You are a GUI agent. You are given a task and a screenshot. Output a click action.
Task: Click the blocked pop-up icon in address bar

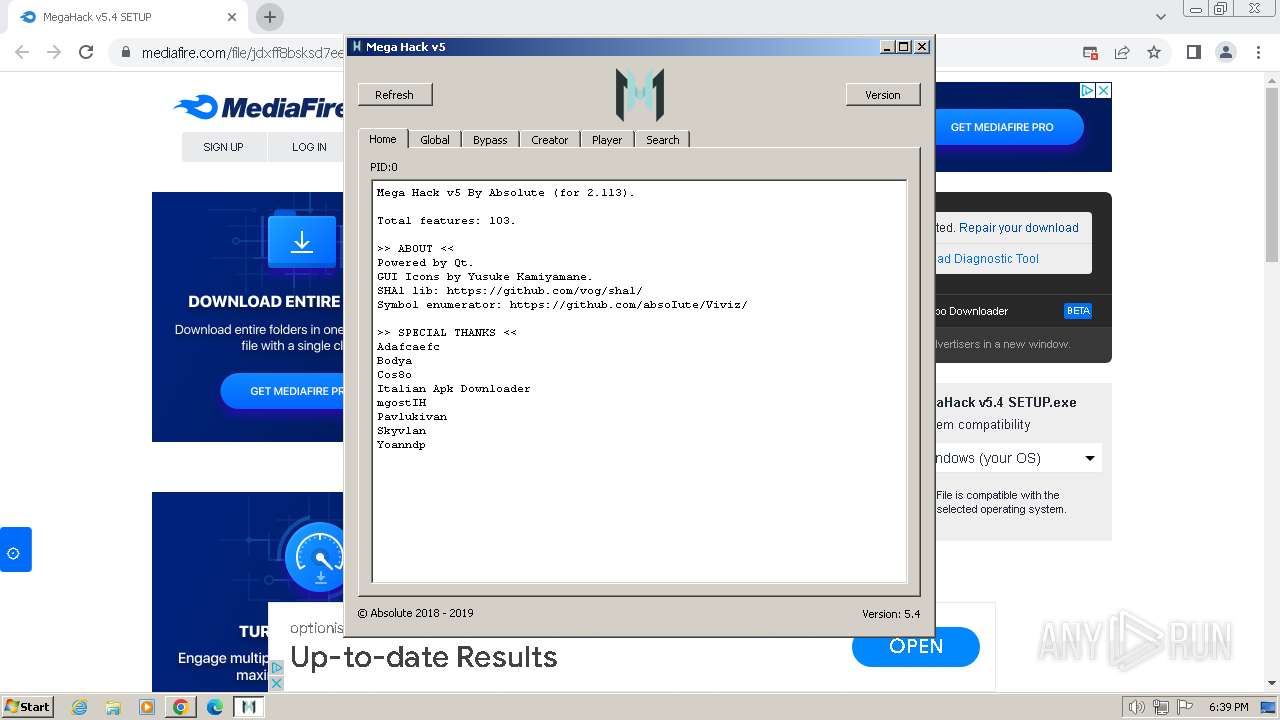click(1090, 52)
